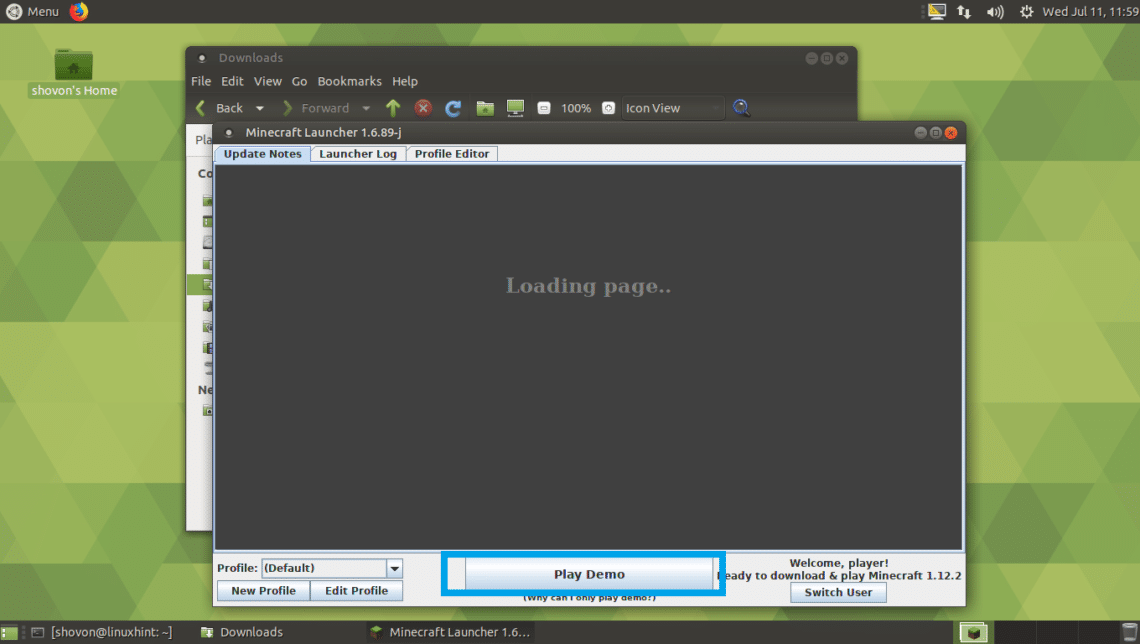
Task: Click the computer icon in the toolbar
Action: pos(515,108)
